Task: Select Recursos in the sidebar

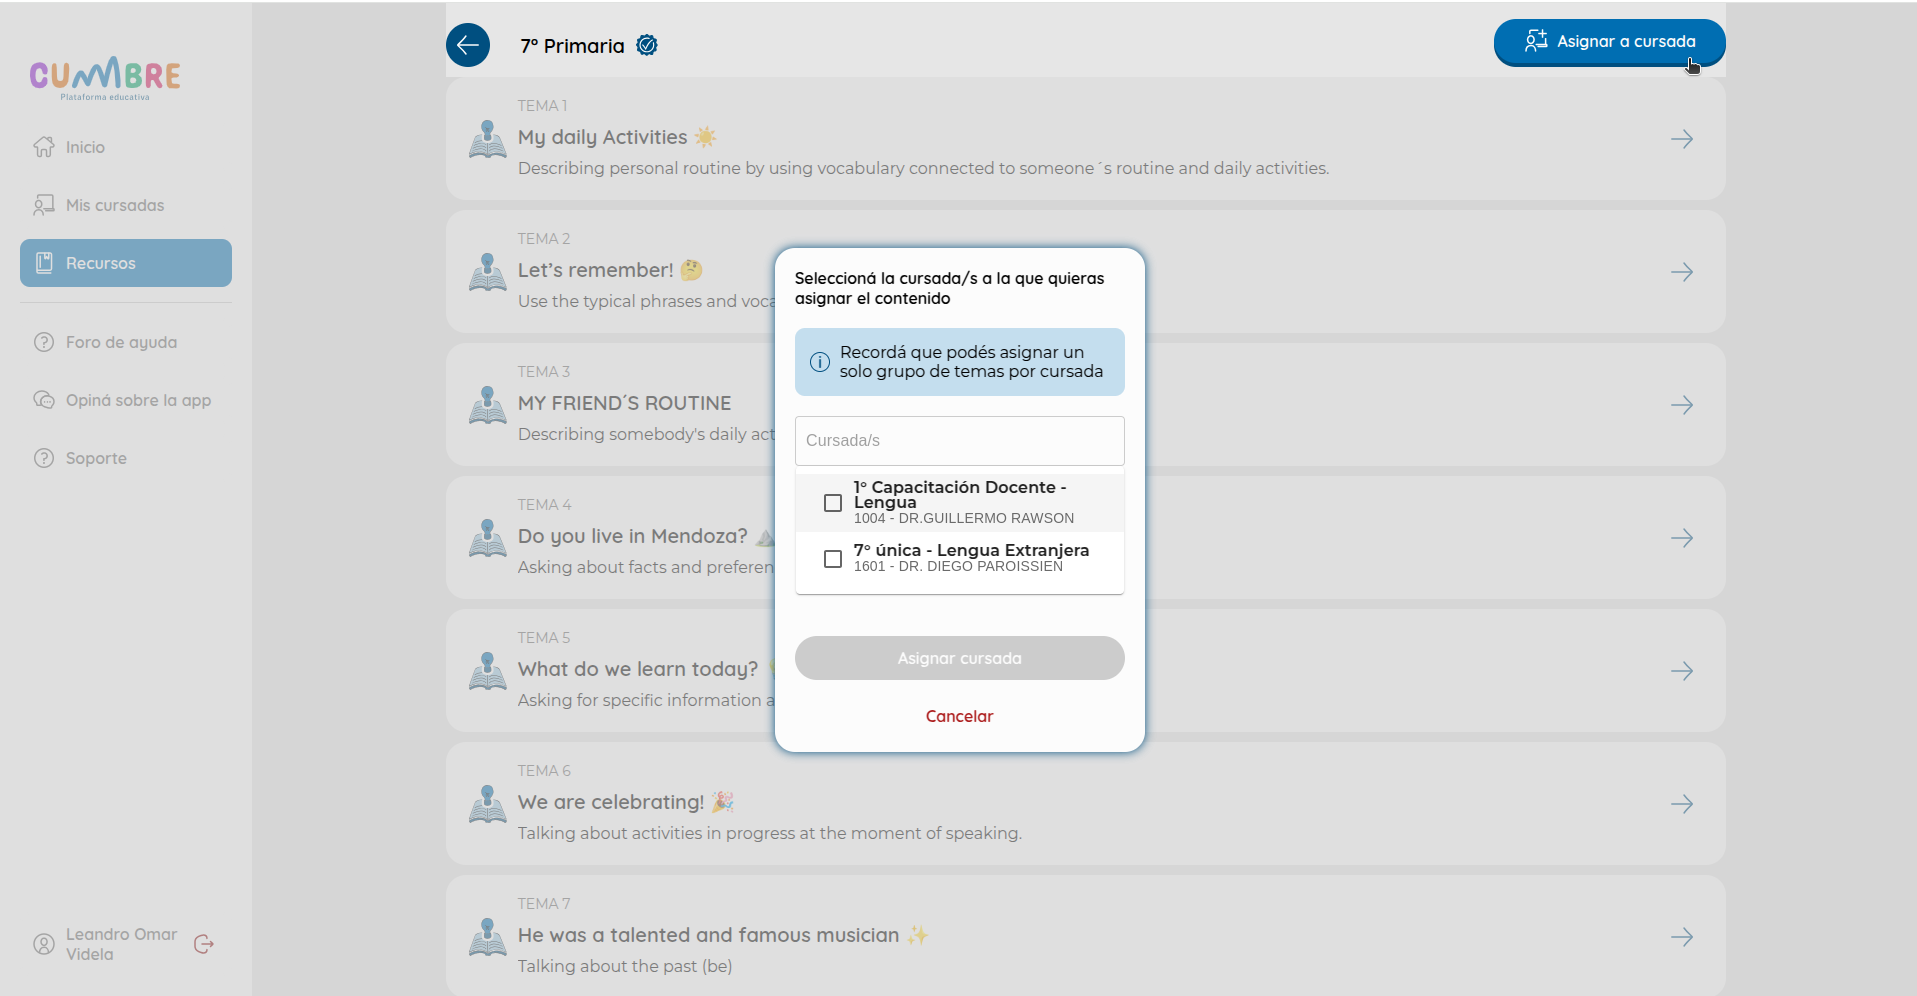Action: 126,263
